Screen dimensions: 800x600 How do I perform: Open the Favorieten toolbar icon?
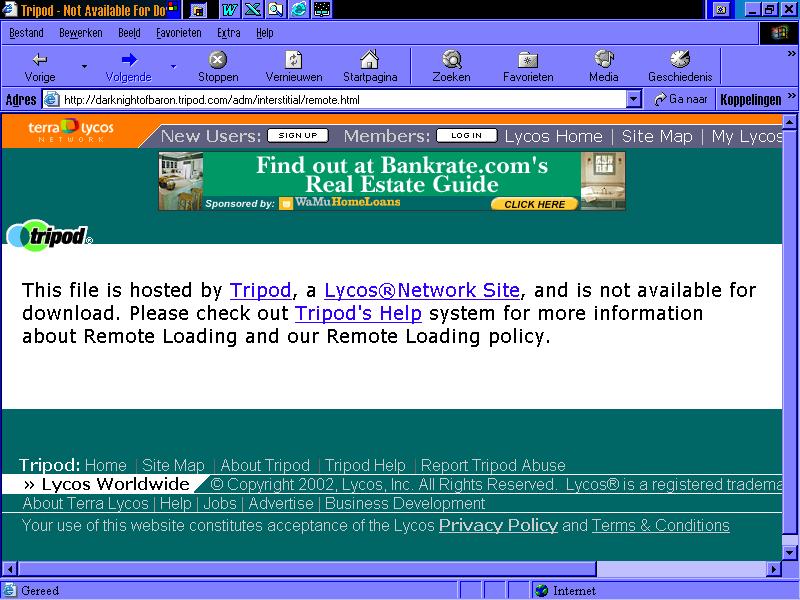tap(528, 60)
